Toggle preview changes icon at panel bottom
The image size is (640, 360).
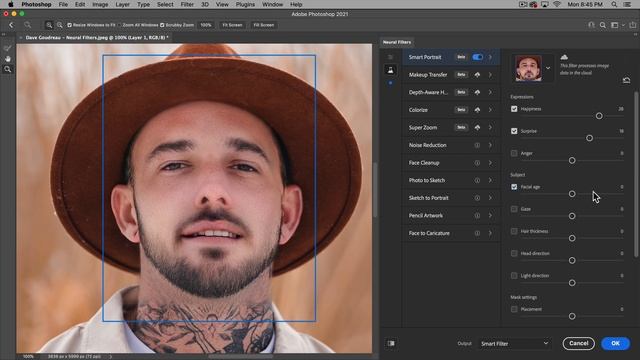(x=391, y=343)
